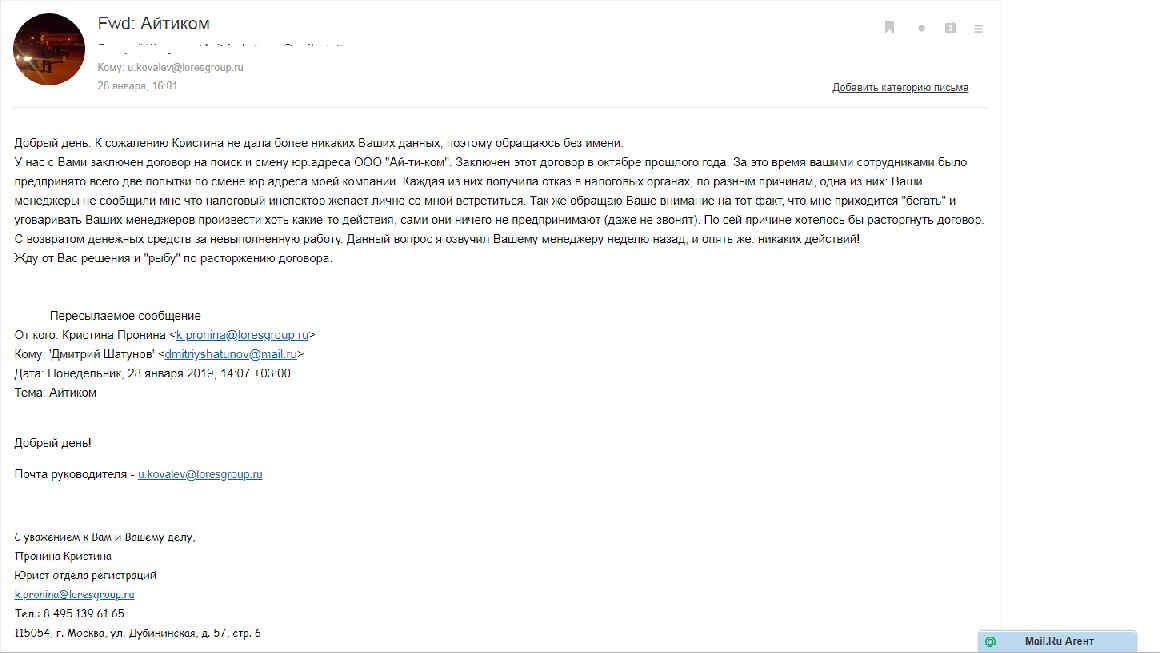1160x653 pixels.
Task: Click k.pronina email link in the signature
Action: 75,594
